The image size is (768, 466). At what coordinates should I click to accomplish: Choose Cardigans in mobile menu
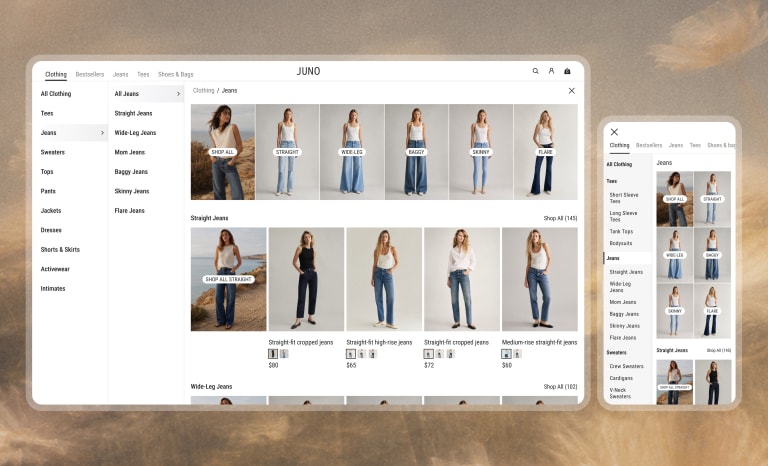(x=621, y=378)
